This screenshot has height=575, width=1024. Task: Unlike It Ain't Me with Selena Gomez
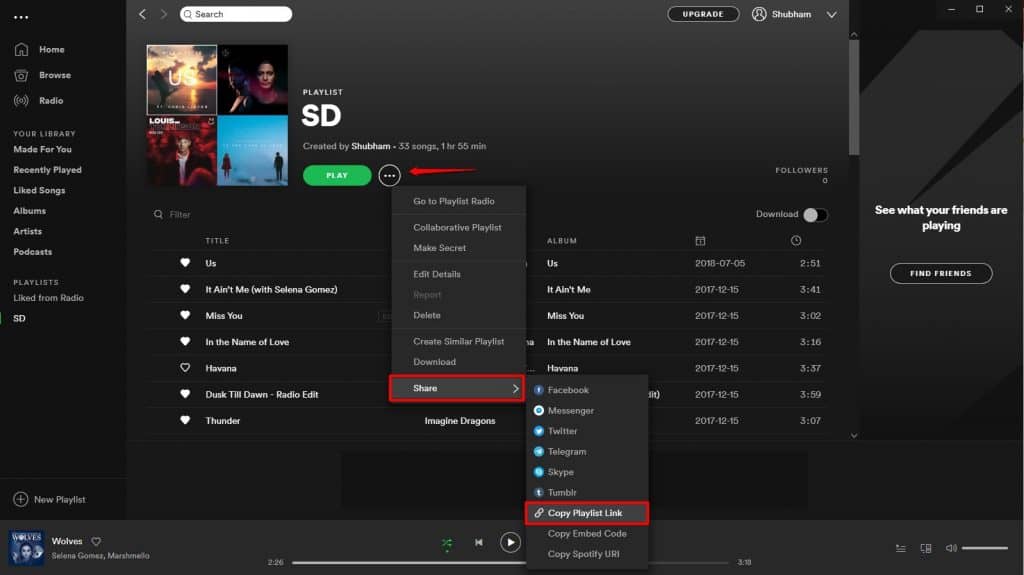[185, 289]
